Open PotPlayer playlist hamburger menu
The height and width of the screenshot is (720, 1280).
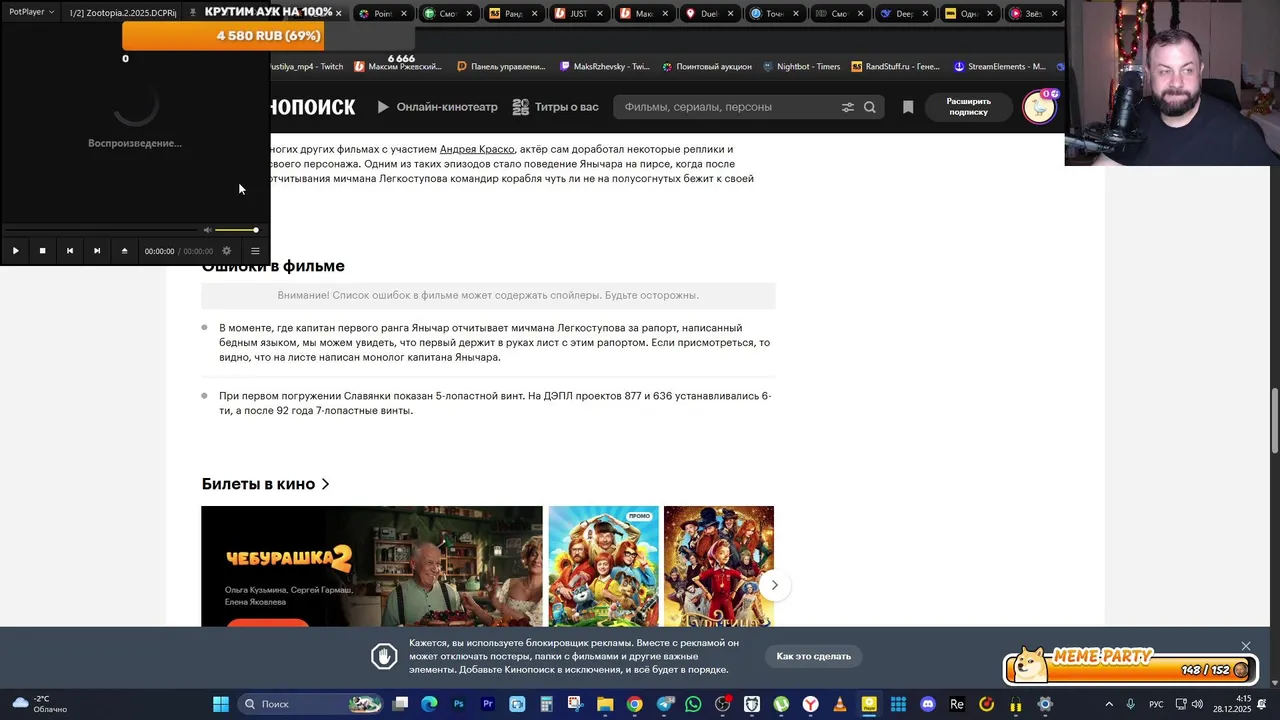point(255,251)
